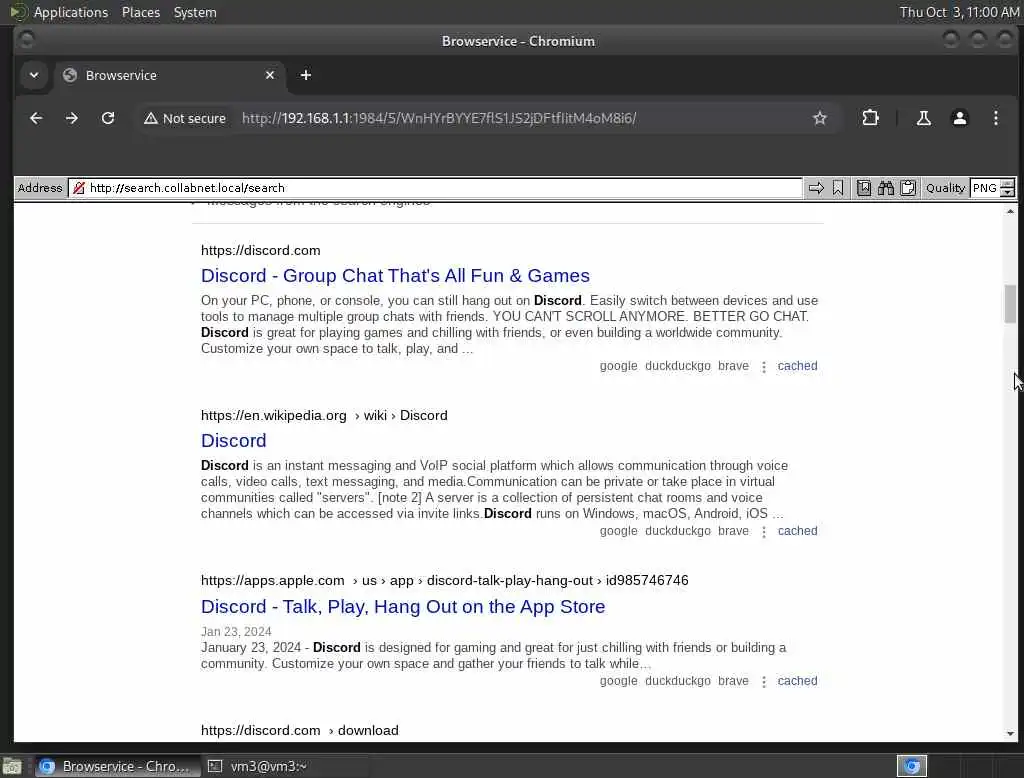Open the Places menu

pos(141,12)
